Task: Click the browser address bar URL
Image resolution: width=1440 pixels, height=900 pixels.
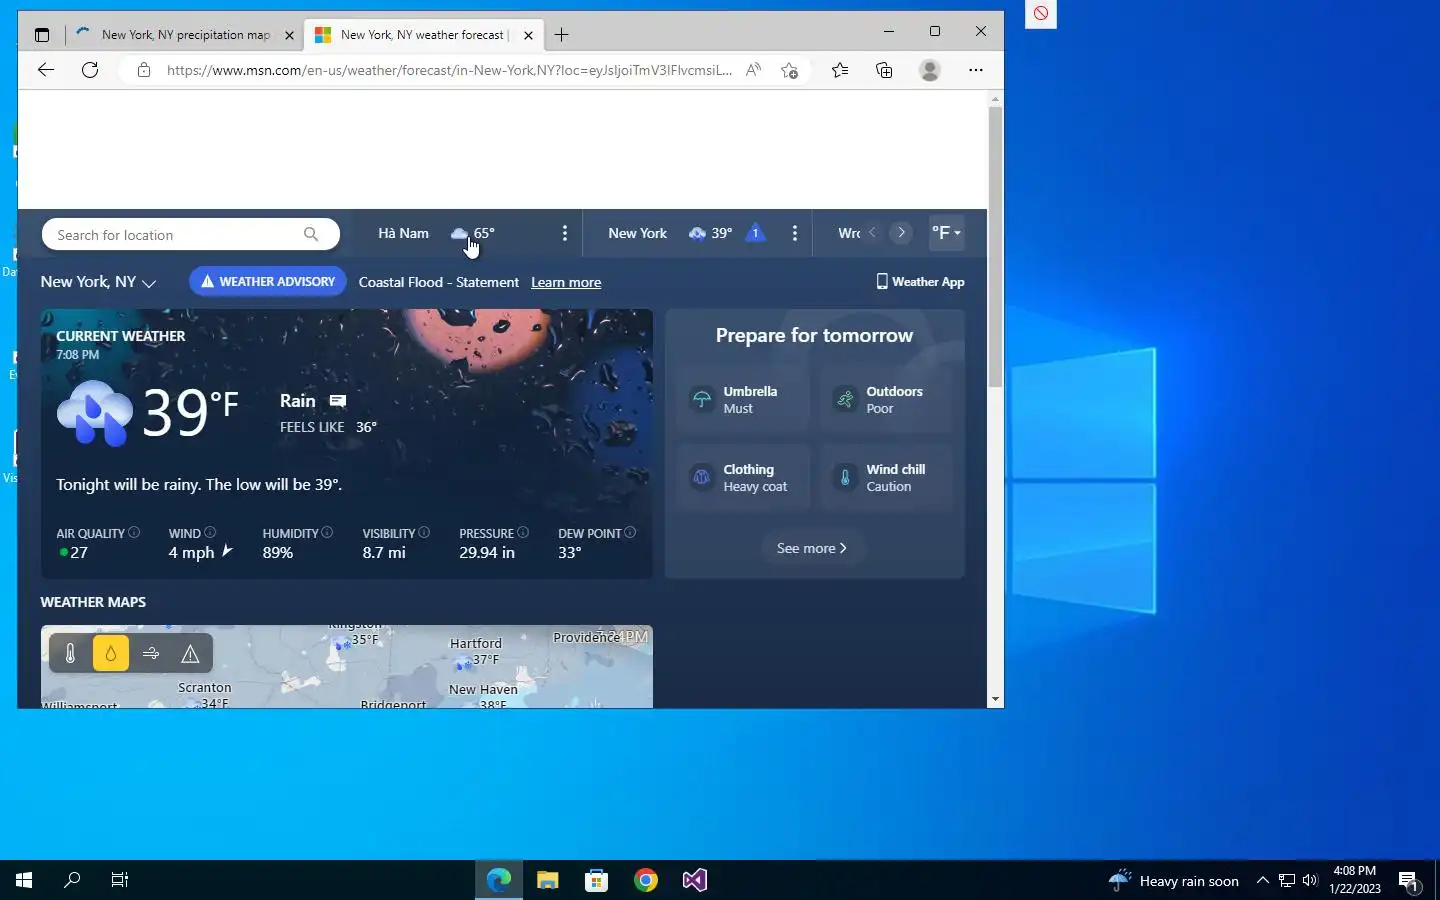Action: (449, 70)
